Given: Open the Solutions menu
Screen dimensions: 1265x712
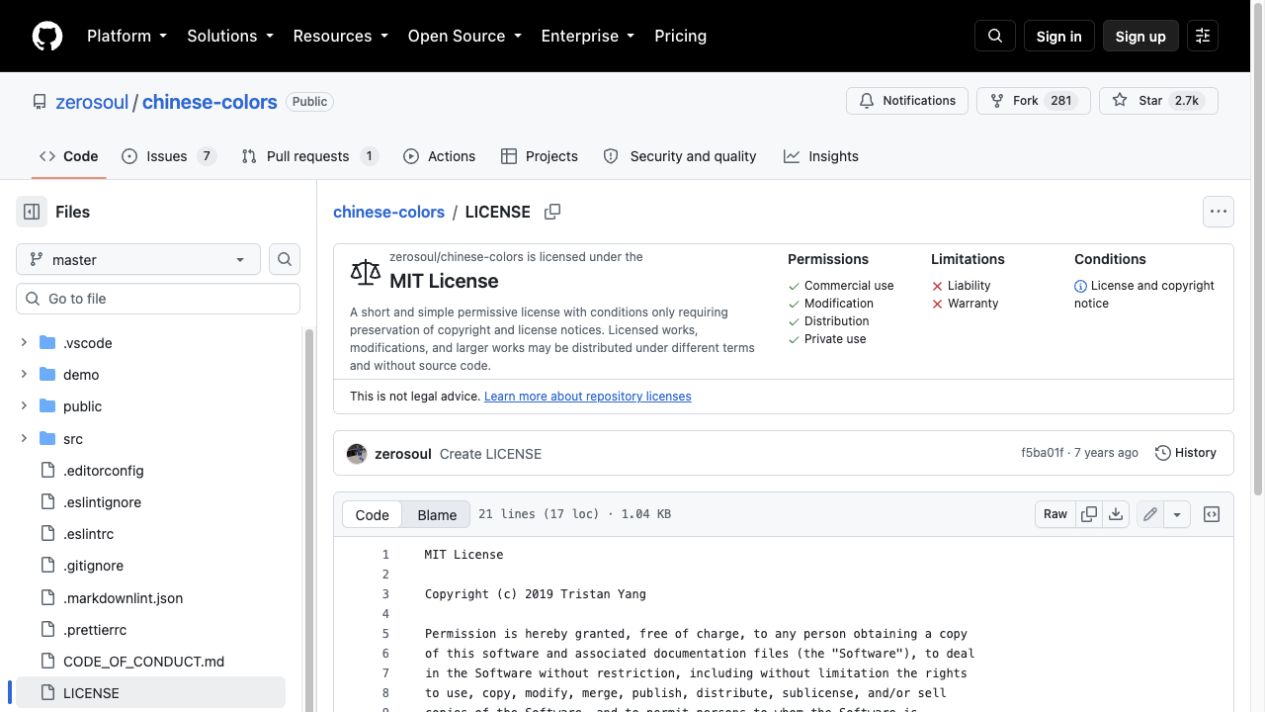Looking at the screenshot, I should [x=230, y=36].
